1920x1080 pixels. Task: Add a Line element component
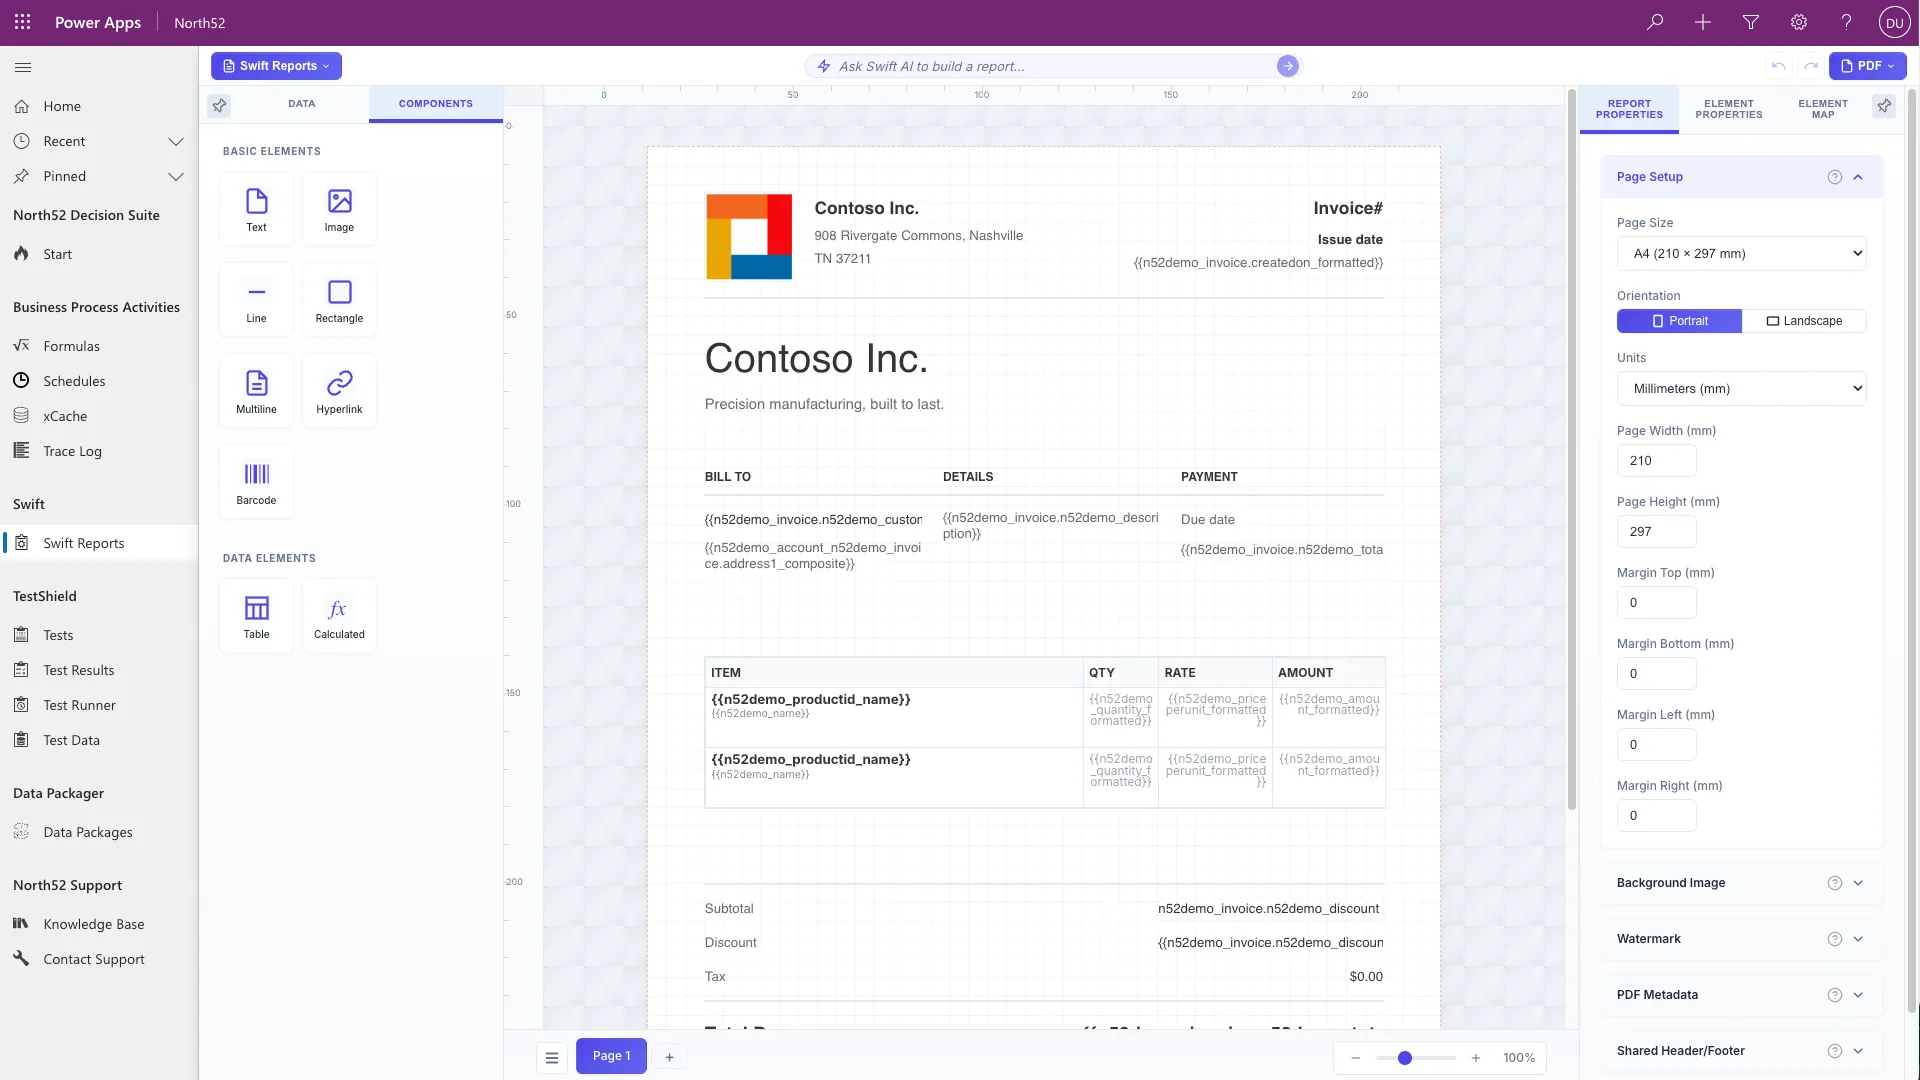pos(256,300)
